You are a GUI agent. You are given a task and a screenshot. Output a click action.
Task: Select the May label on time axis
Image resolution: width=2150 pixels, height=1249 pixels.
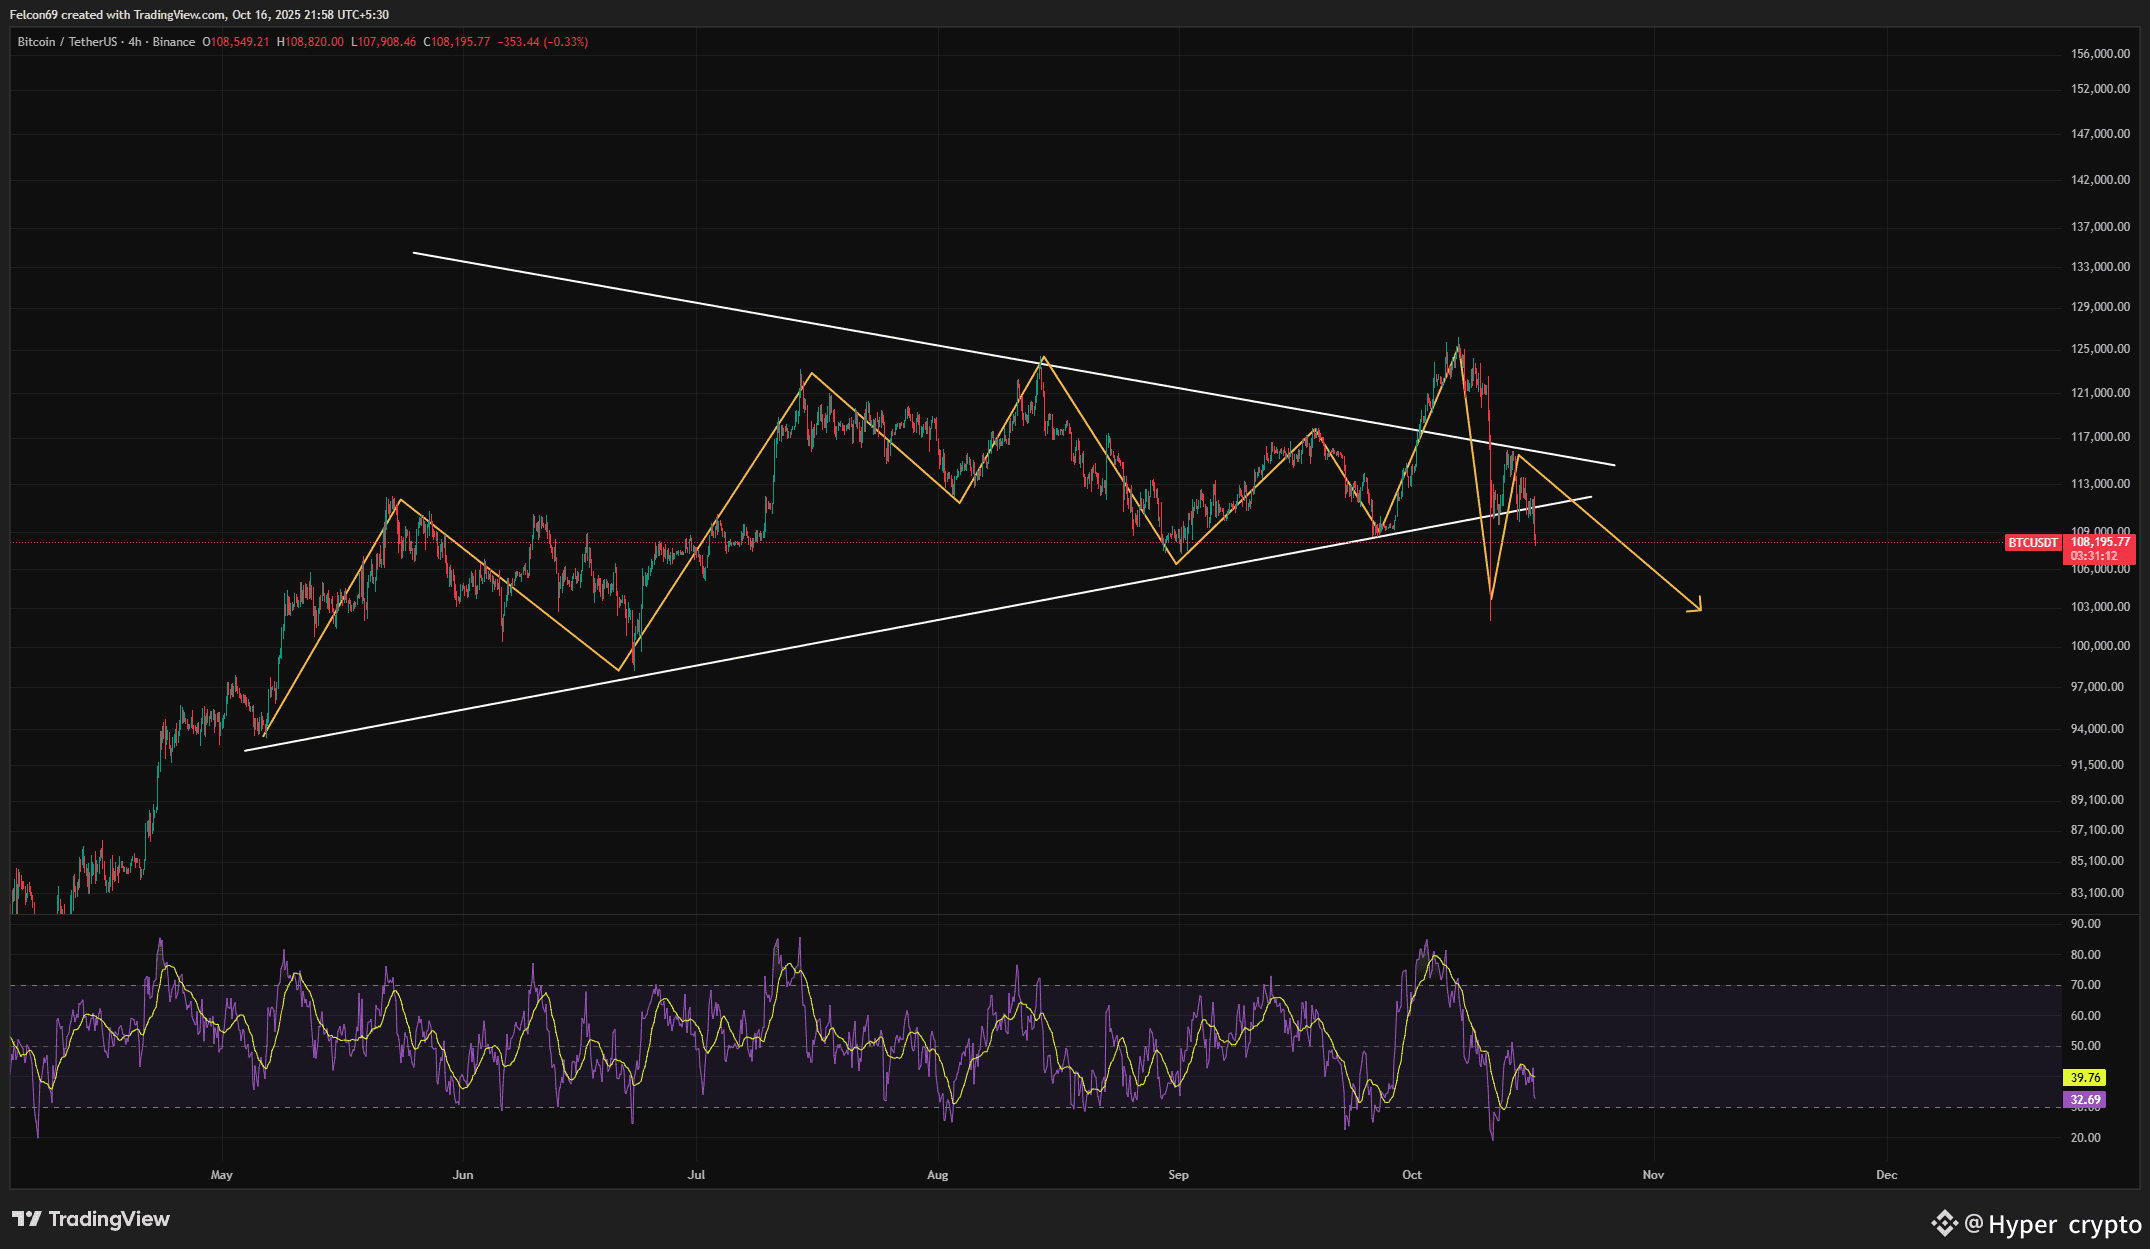[221, 1175]
